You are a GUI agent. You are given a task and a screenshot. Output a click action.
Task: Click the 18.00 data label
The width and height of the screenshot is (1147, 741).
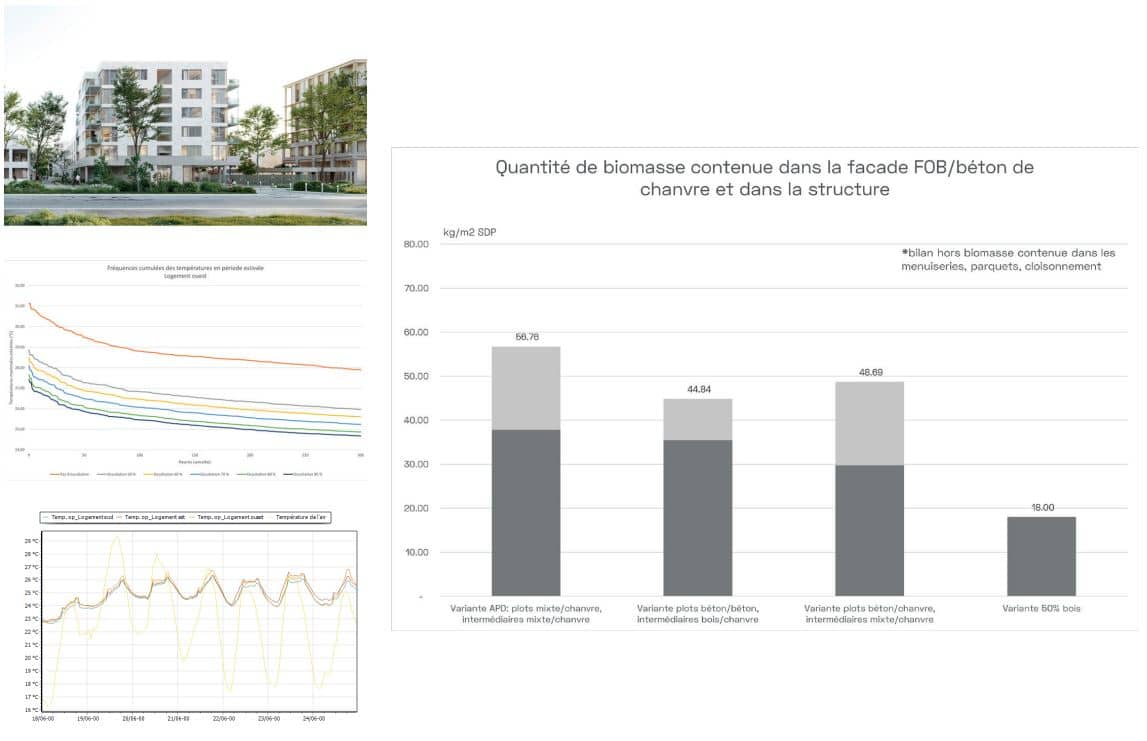coord(1042,508)
